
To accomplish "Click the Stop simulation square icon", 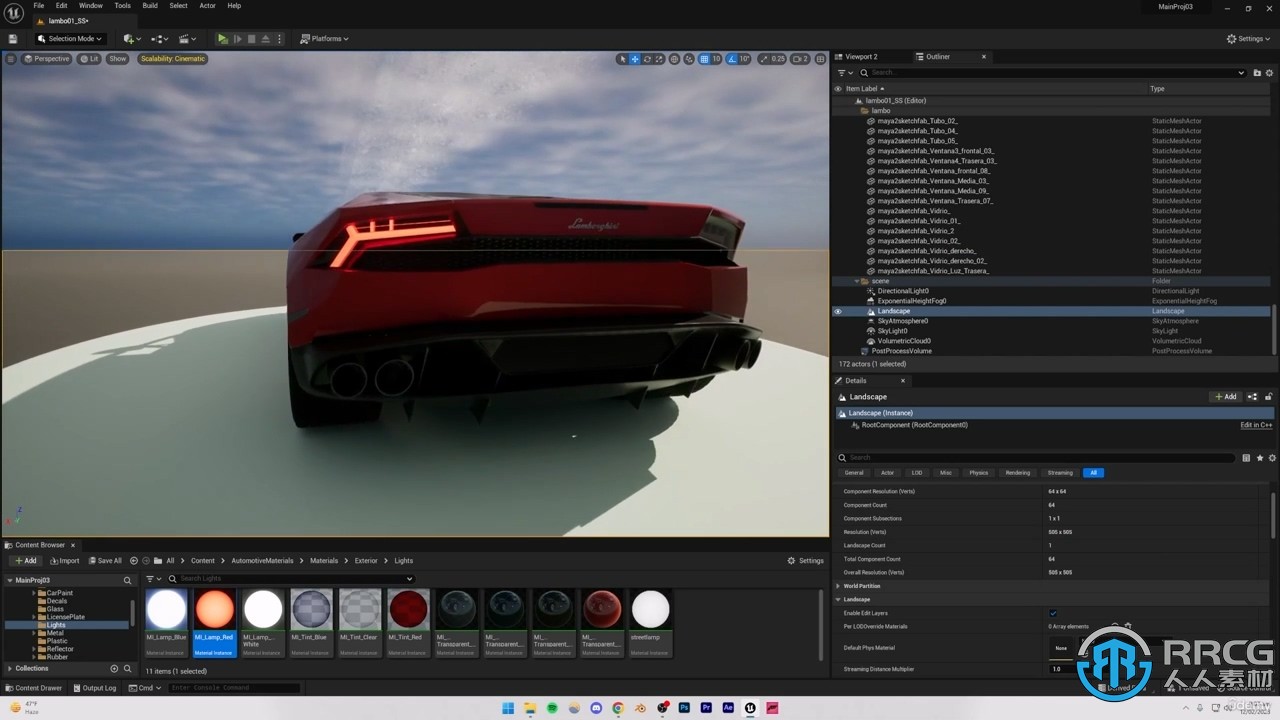I will point(252,39).
